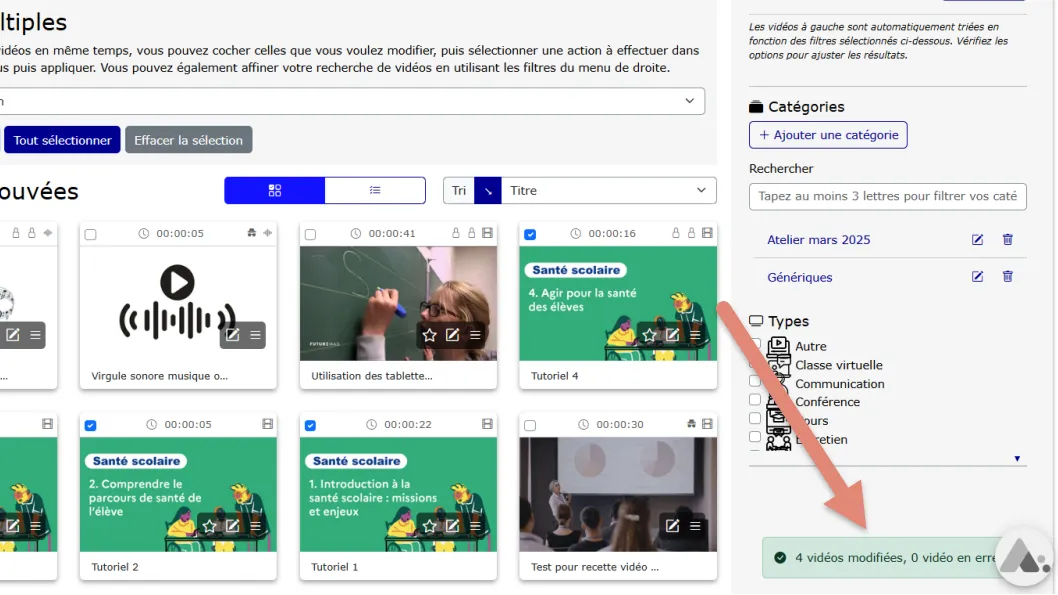Delete the Atelier mars 2025 category
Image resolution: width=1058 pixels, height=595 pixels.
coord(1007,239)
